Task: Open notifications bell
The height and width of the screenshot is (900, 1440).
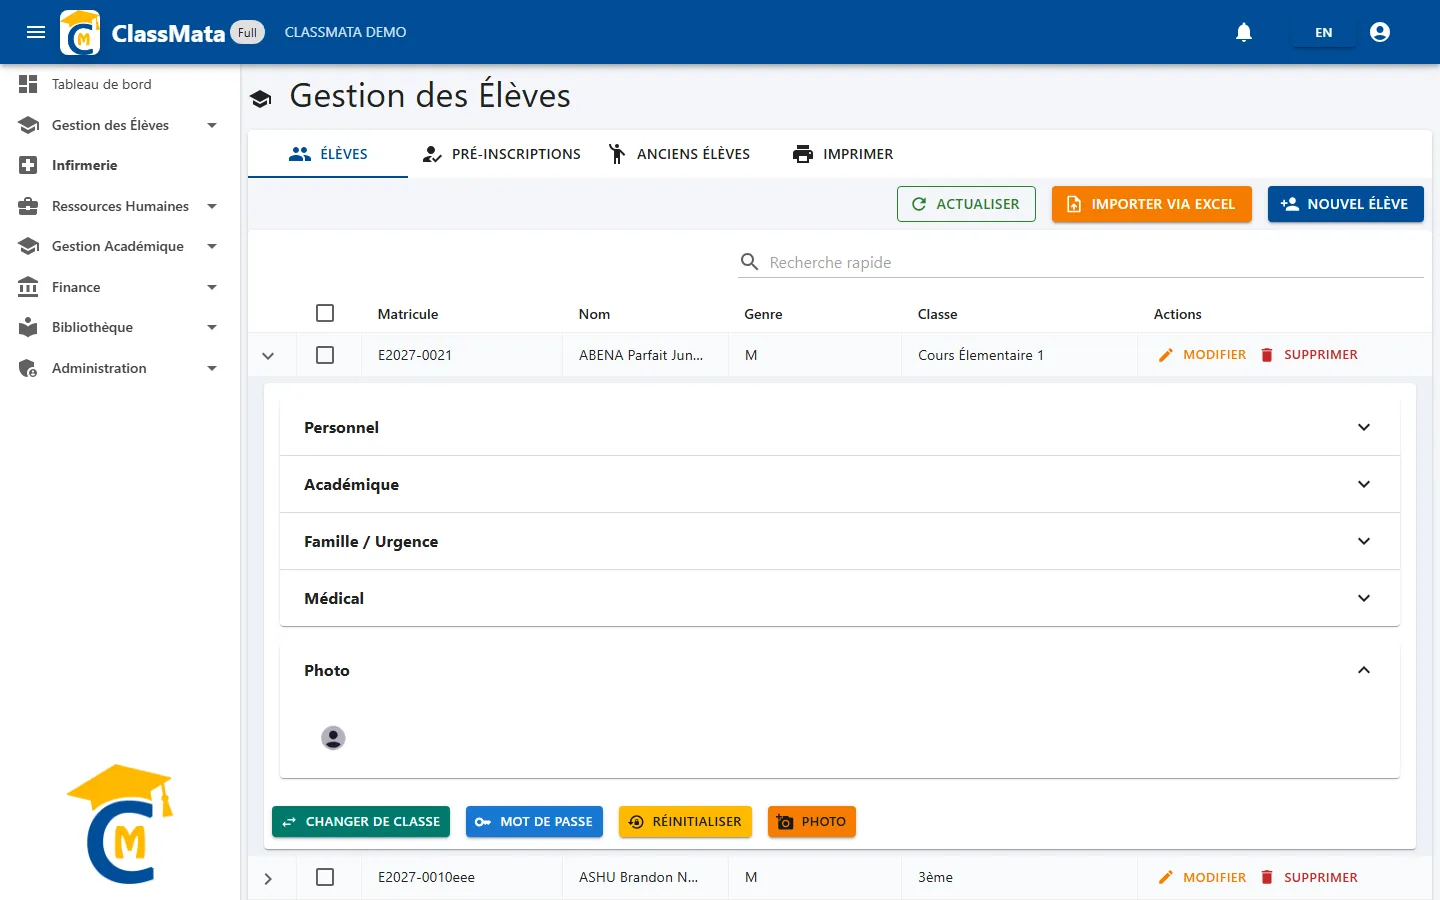Action: coord(1244,32)
